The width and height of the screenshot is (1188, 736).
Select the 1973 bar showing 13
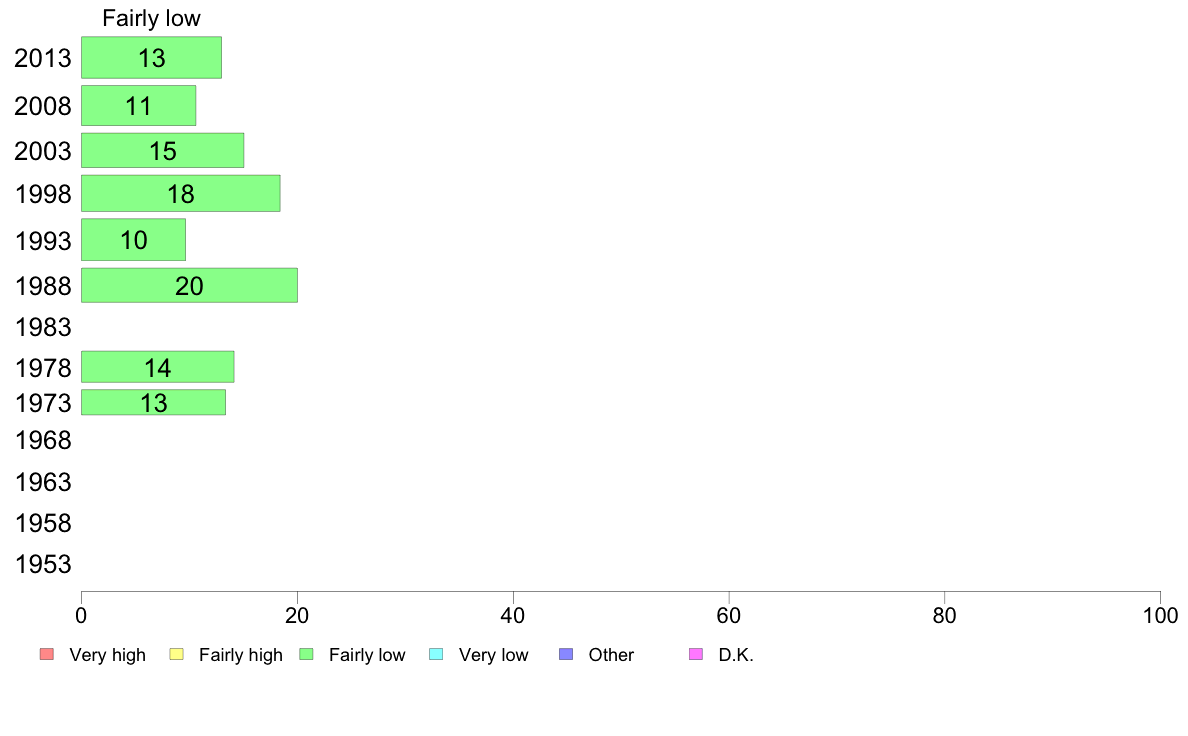(154, 402)
